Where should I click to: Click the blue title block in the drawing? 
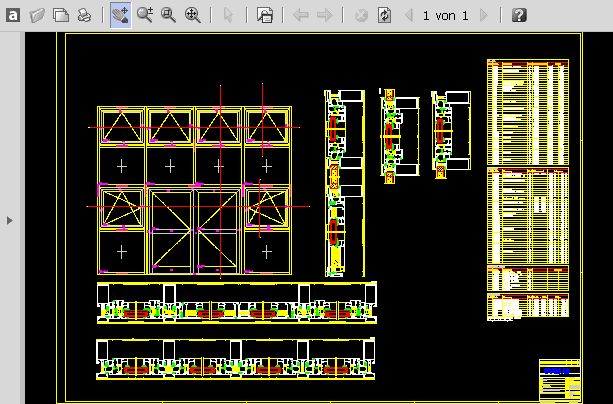[x=559, y=380]
